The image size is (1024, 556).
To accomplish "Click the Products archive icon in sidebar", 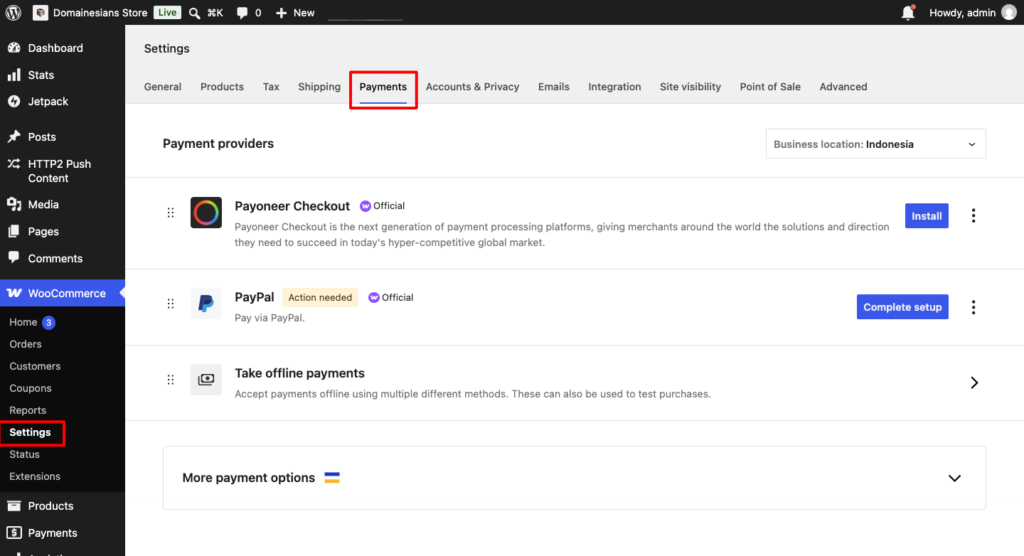I will 14,506.
